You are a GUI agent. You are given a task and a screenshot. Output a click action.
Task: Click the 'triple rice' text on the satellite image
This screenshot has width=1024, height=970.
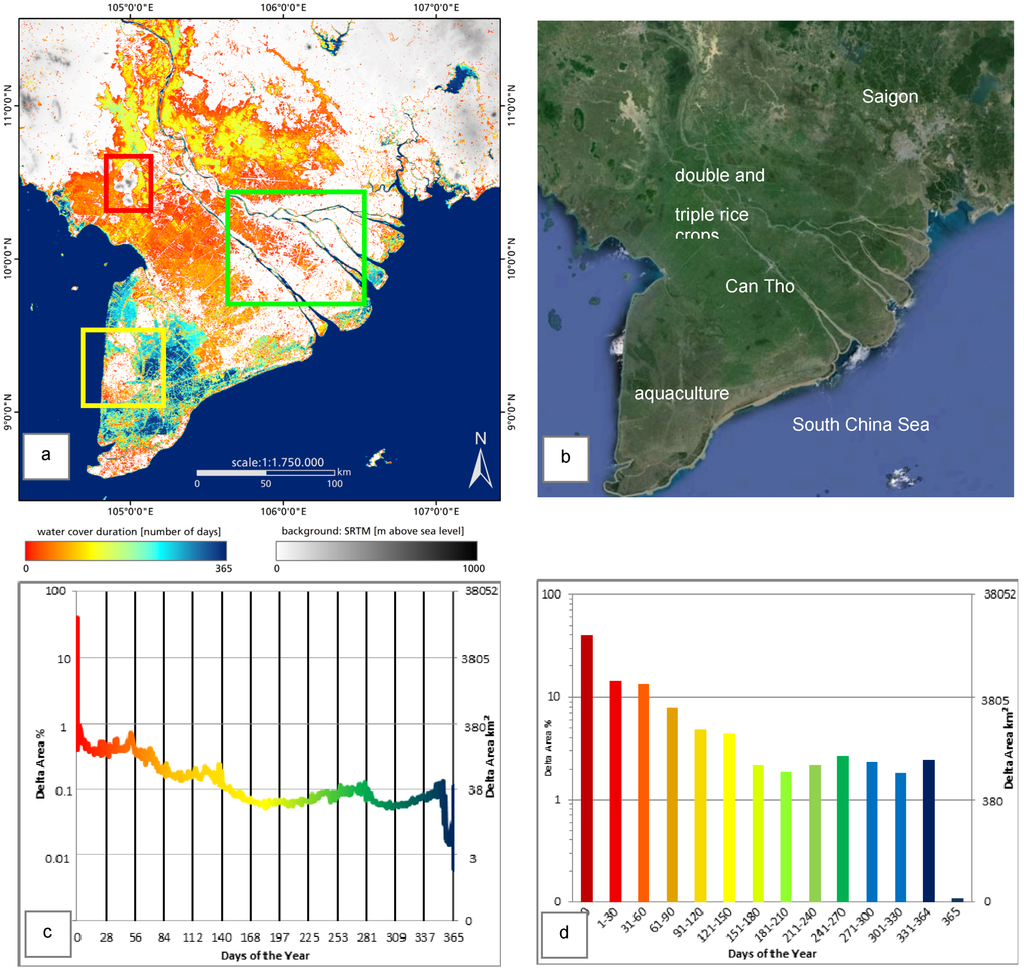point(711,215)
